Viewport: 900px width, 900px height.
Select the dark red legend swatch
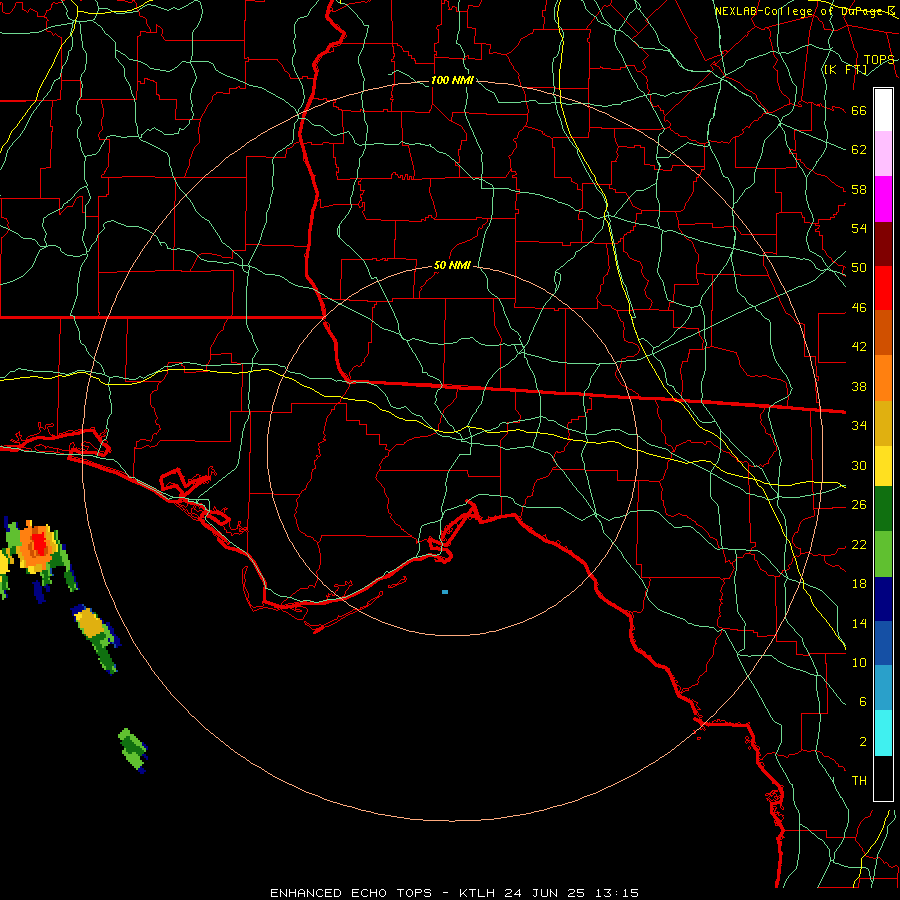click(883, 244)
